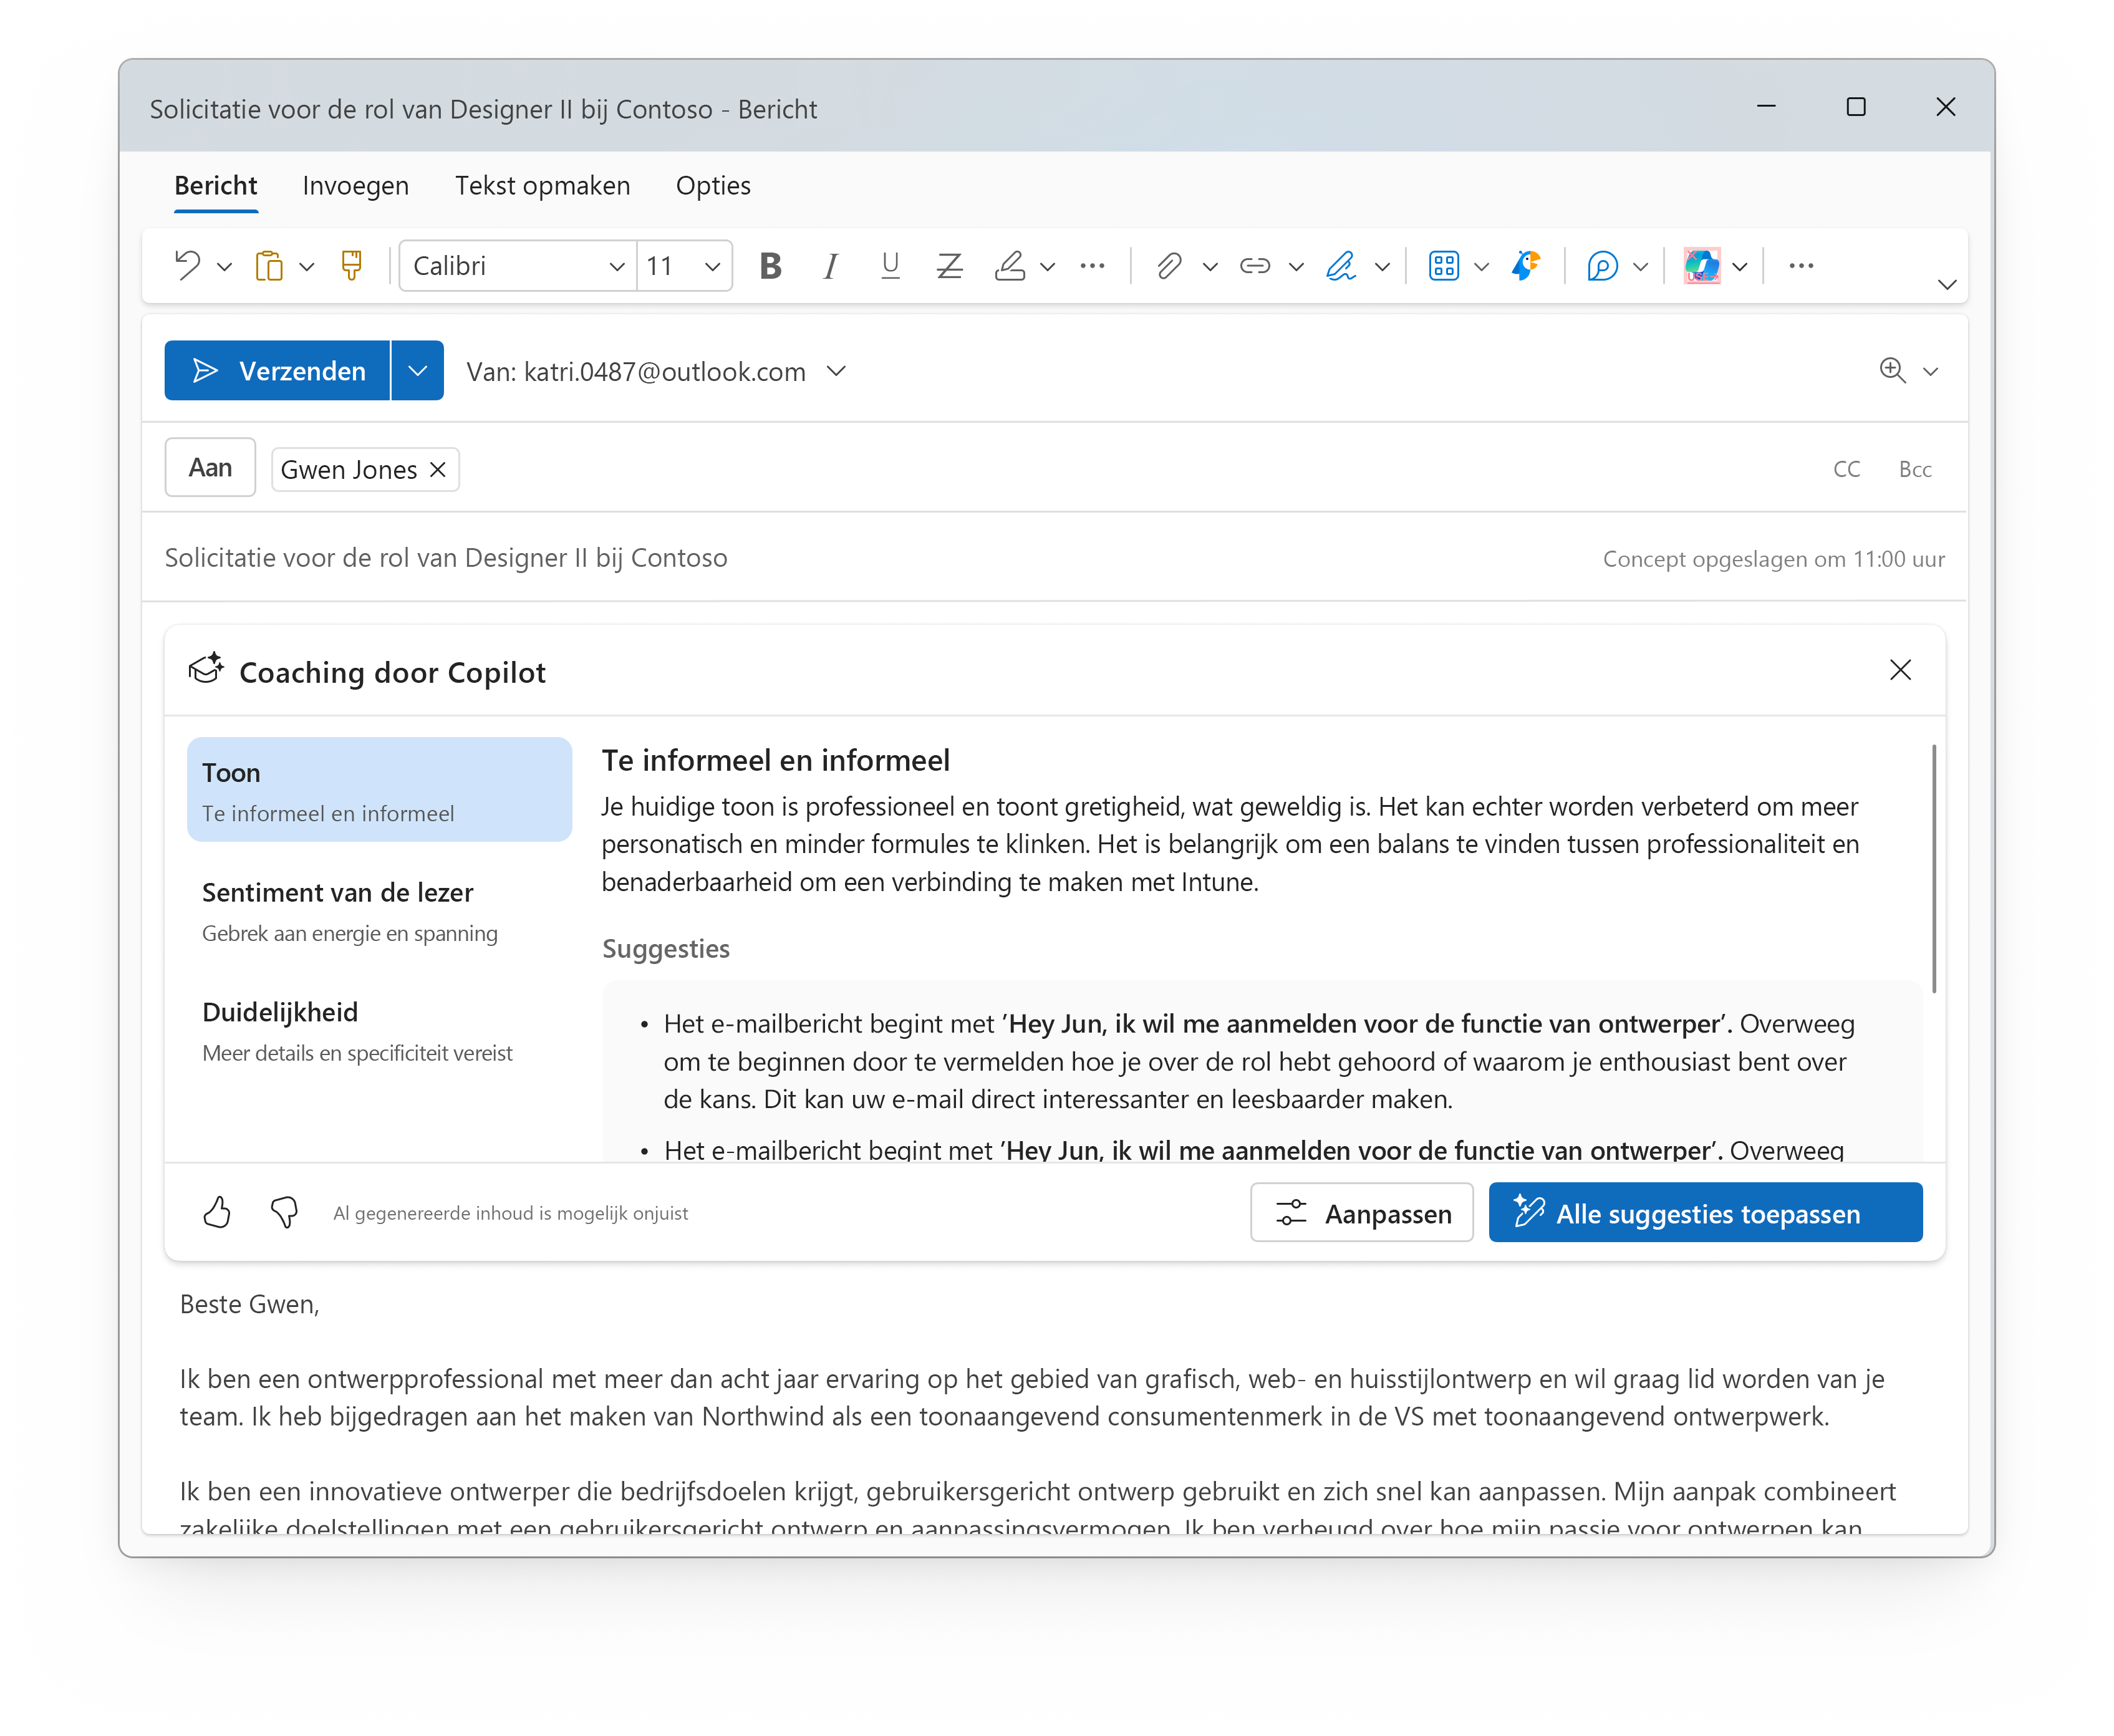Click the Undo icon
2114x1736 pixels.
click(187, 266)
